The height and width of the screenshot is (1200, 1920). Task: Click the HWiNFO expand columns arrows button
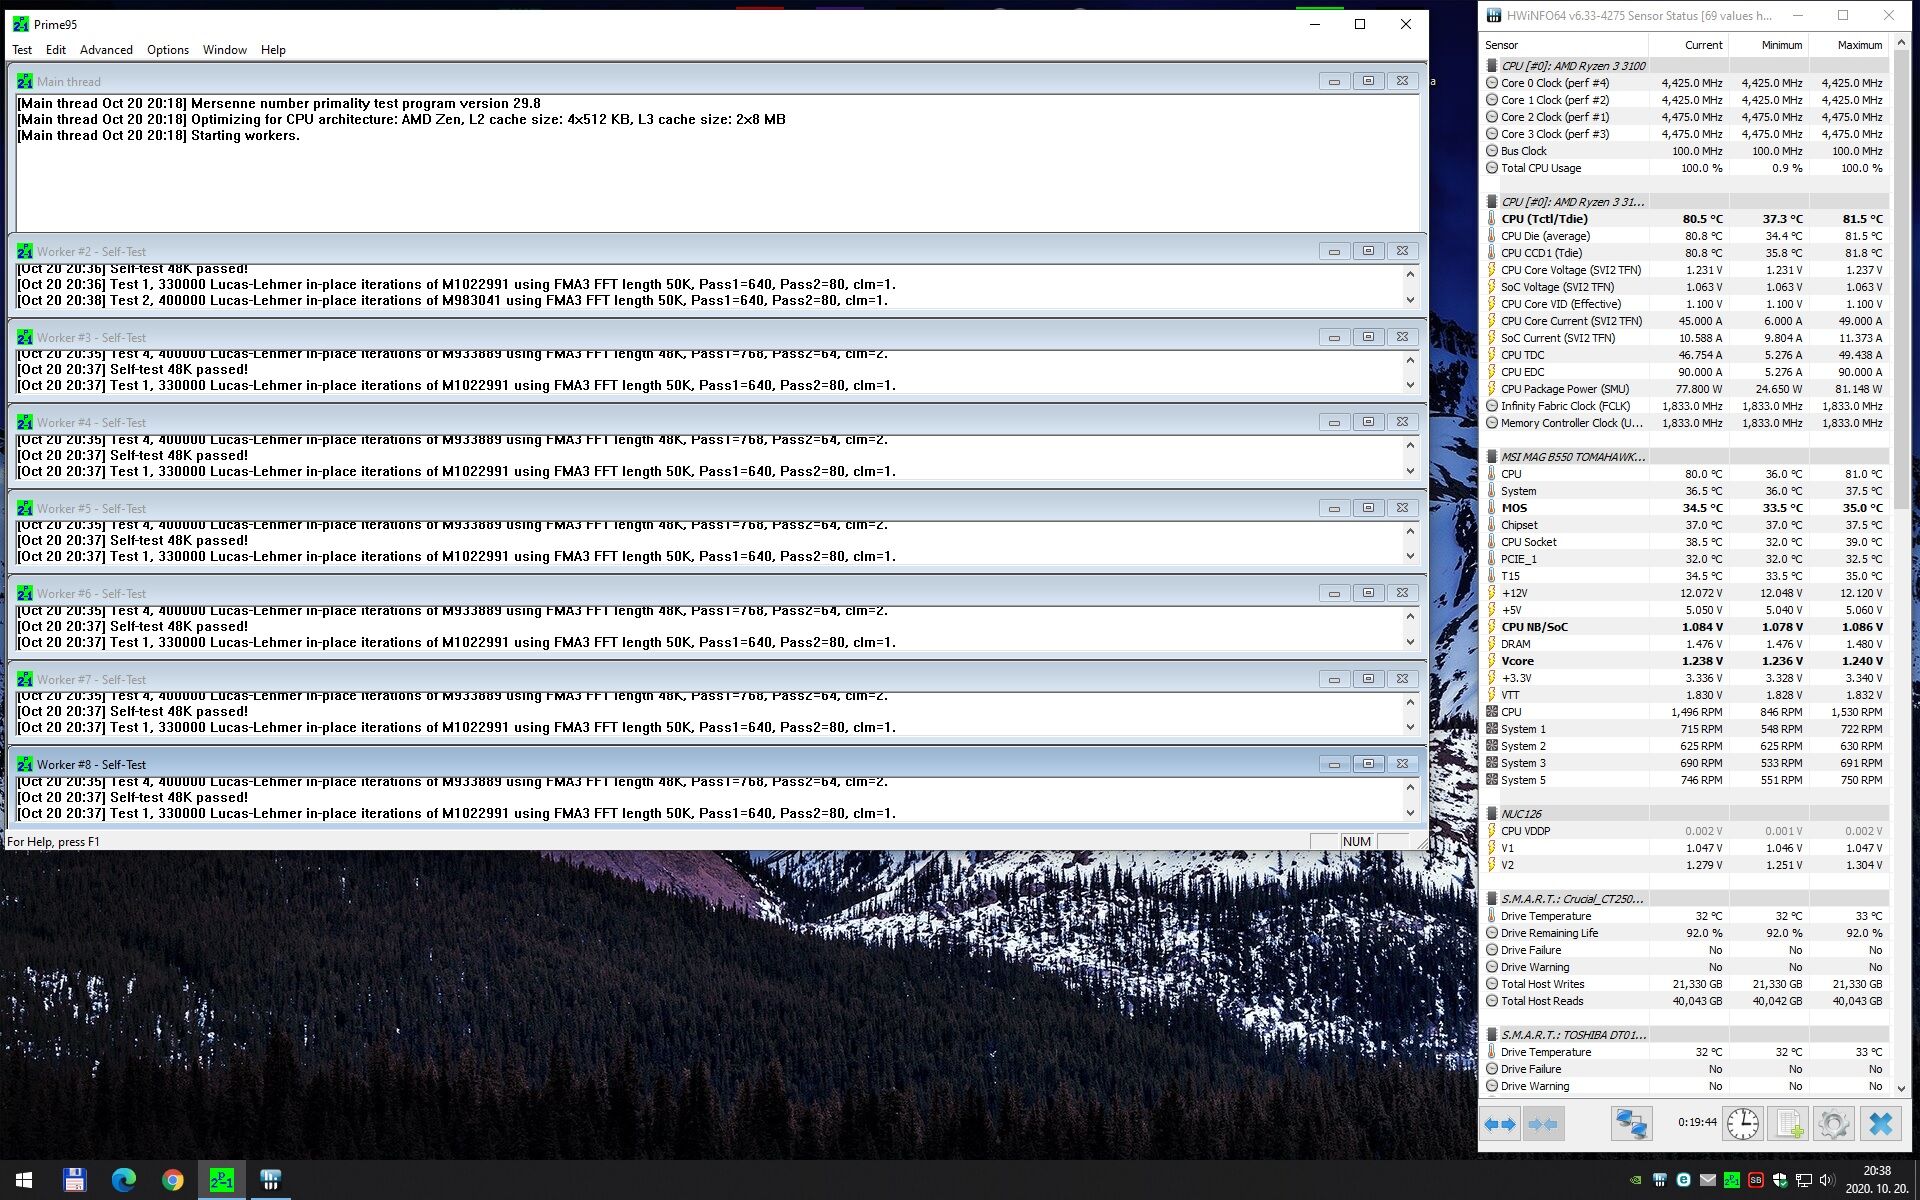tap(1499, 1124)
